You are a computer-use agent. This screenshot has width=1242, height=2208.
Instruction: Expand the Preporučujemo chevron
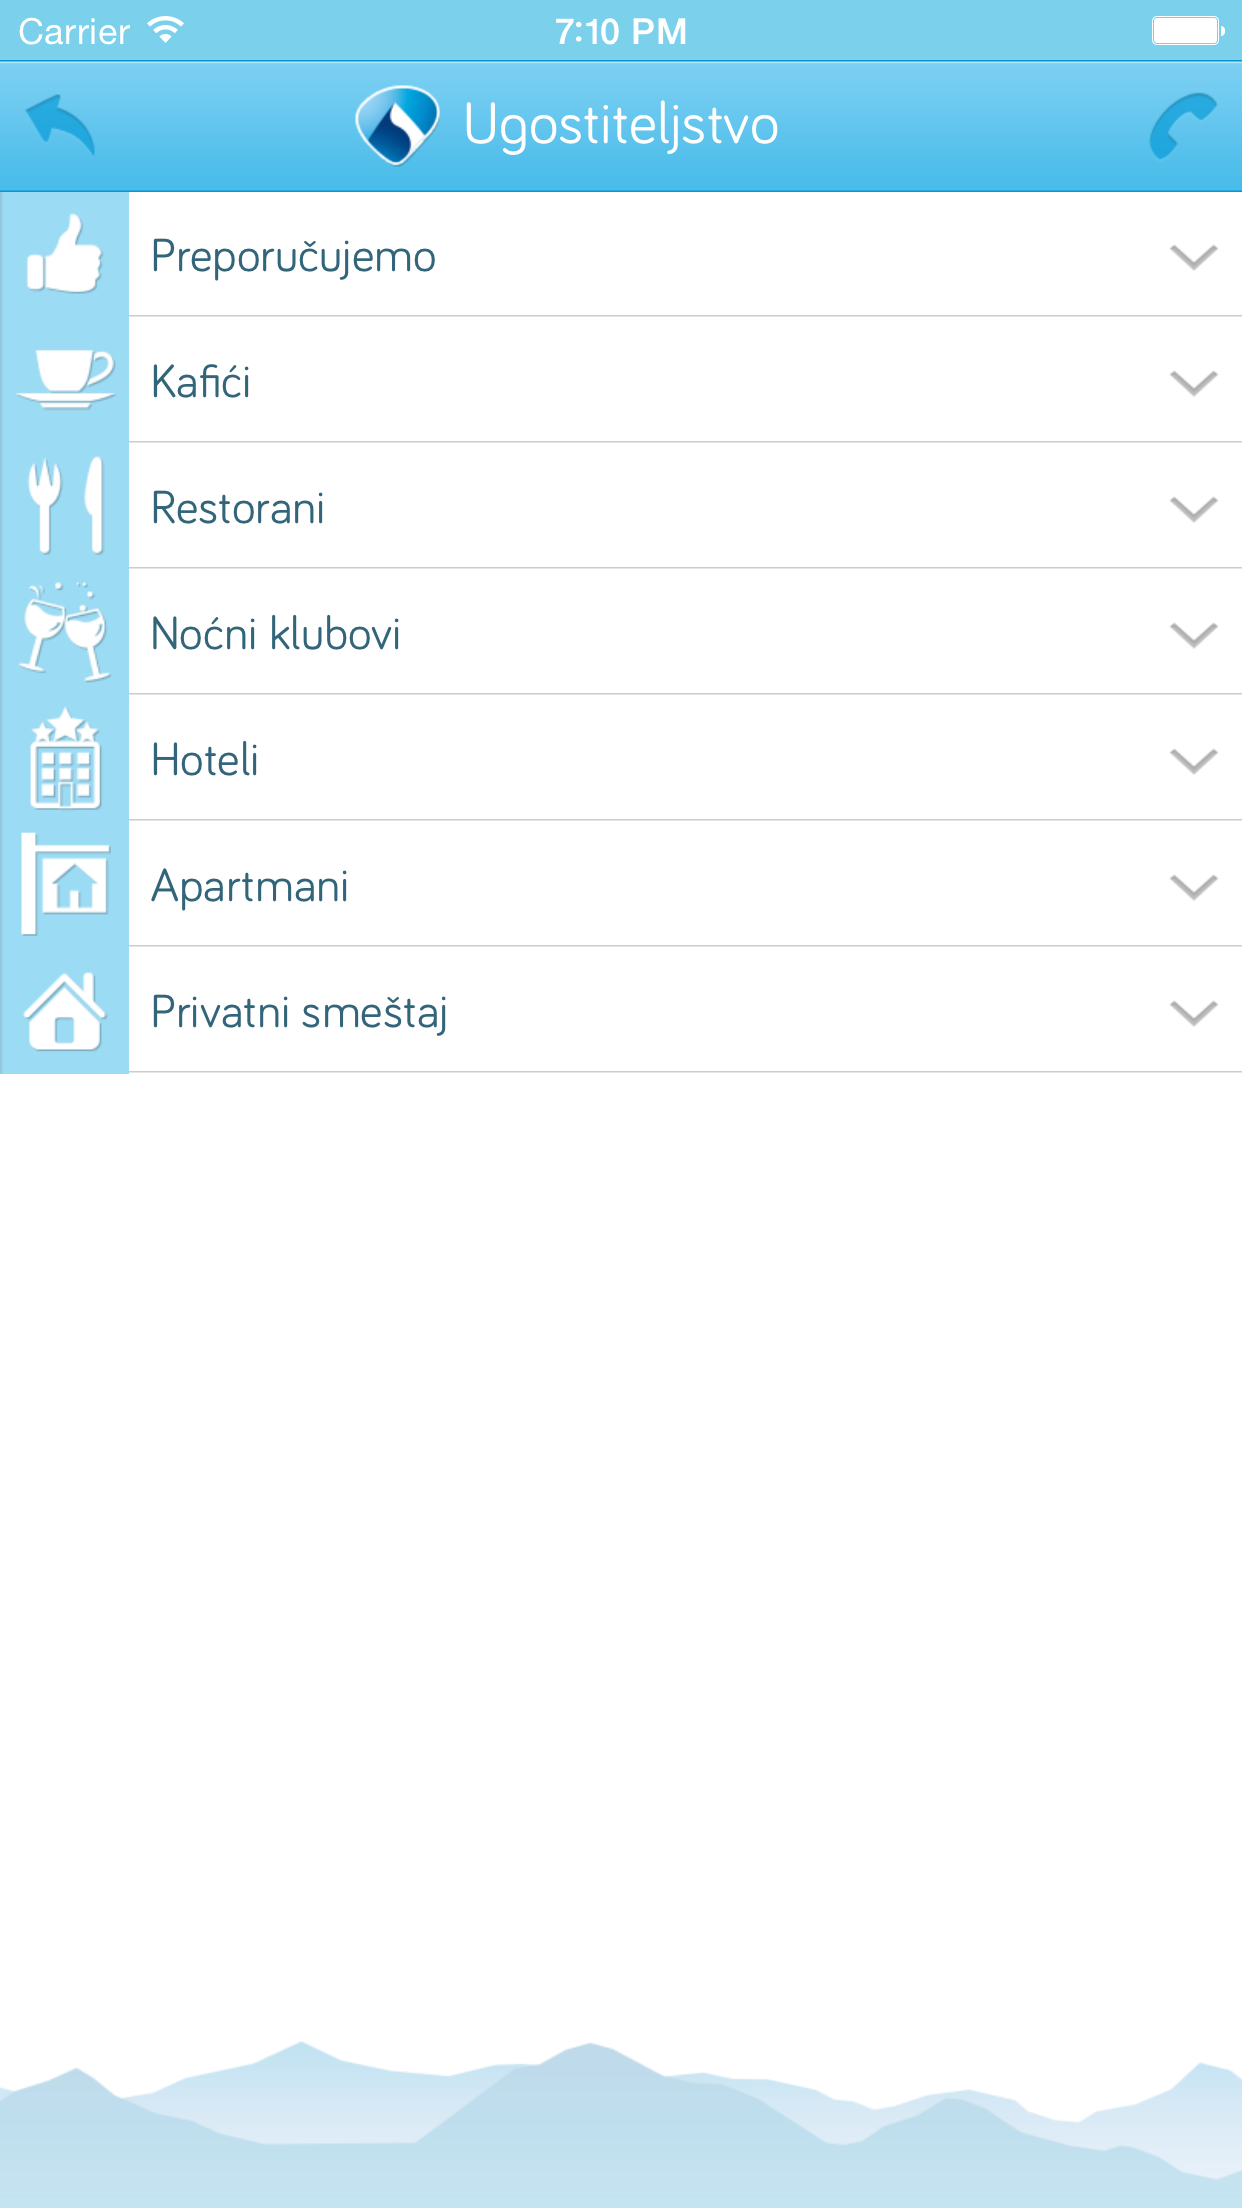point(1193,257)
